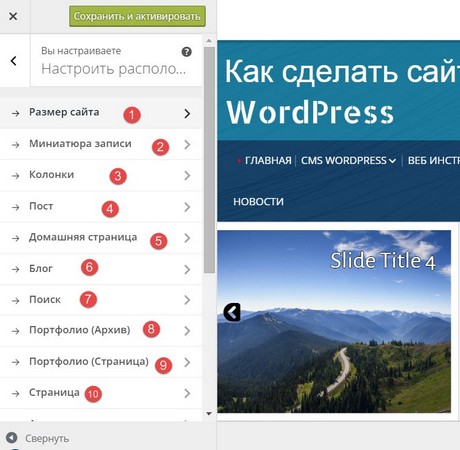Expand Портфолио (Архив) via its right chevron
Screen dimensions: 460x450
(187, 331)
